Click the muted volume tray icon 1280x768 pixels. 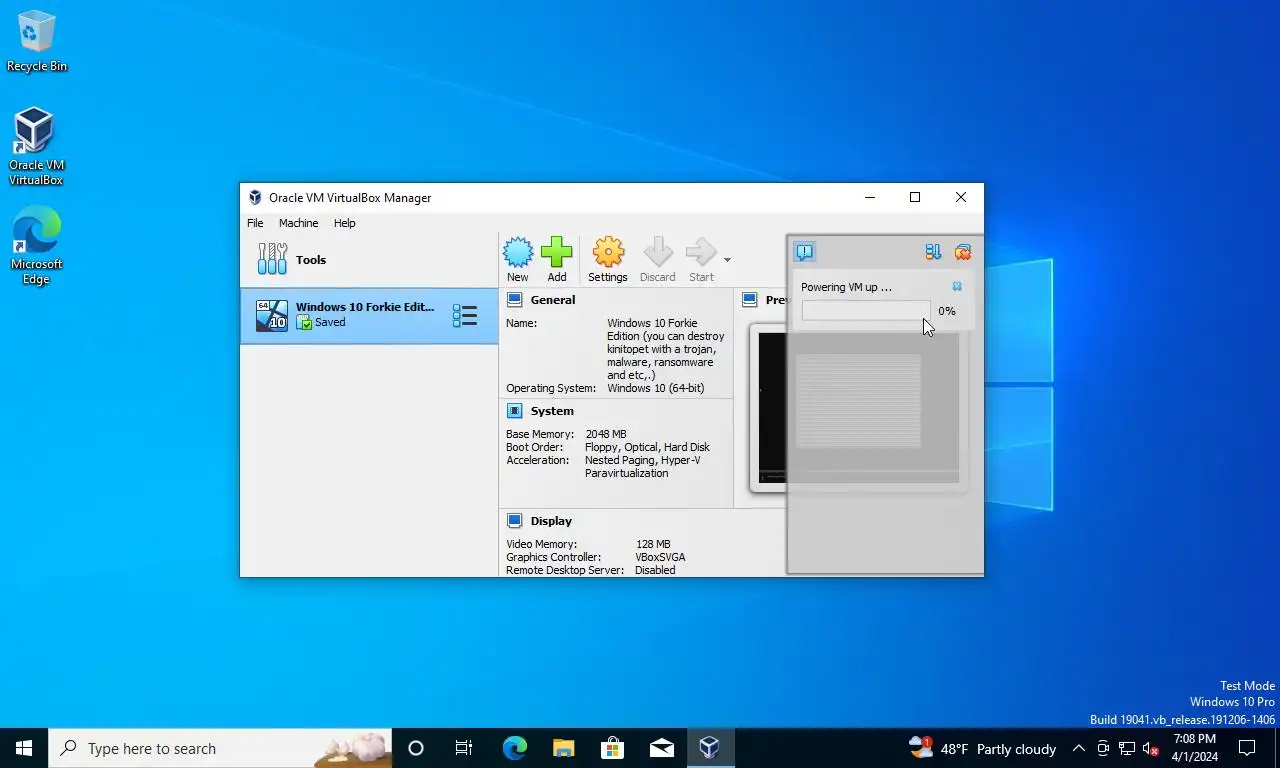coord(1150,748)
